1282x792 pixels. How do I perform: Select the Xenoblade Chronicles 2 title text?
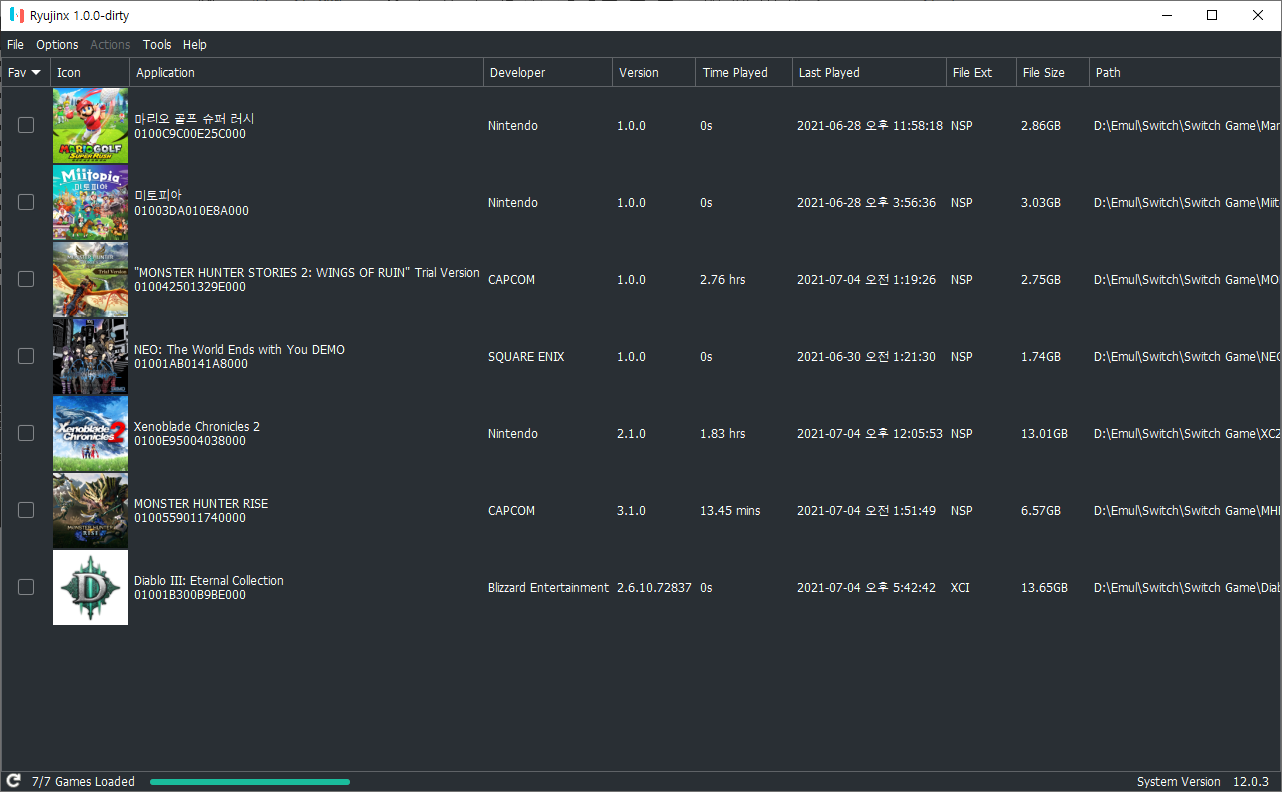tap(197, 427)
